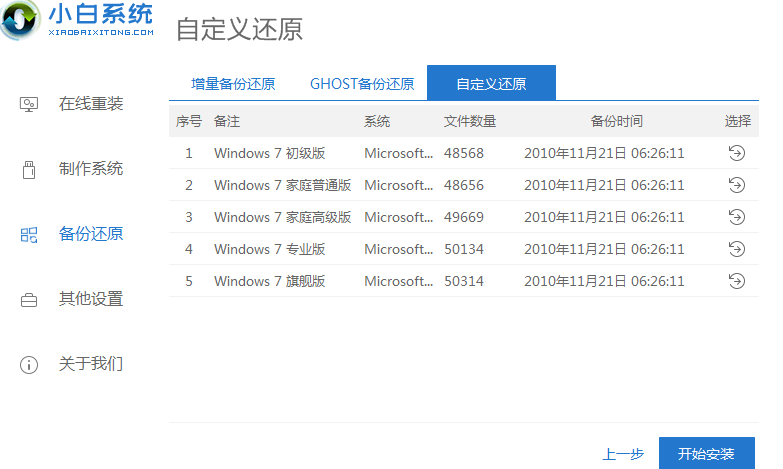Image resolution: width=783 pixels, height=469 pixels.
Task: Go back with the 上一步 link
Action: tap(623, 454)
